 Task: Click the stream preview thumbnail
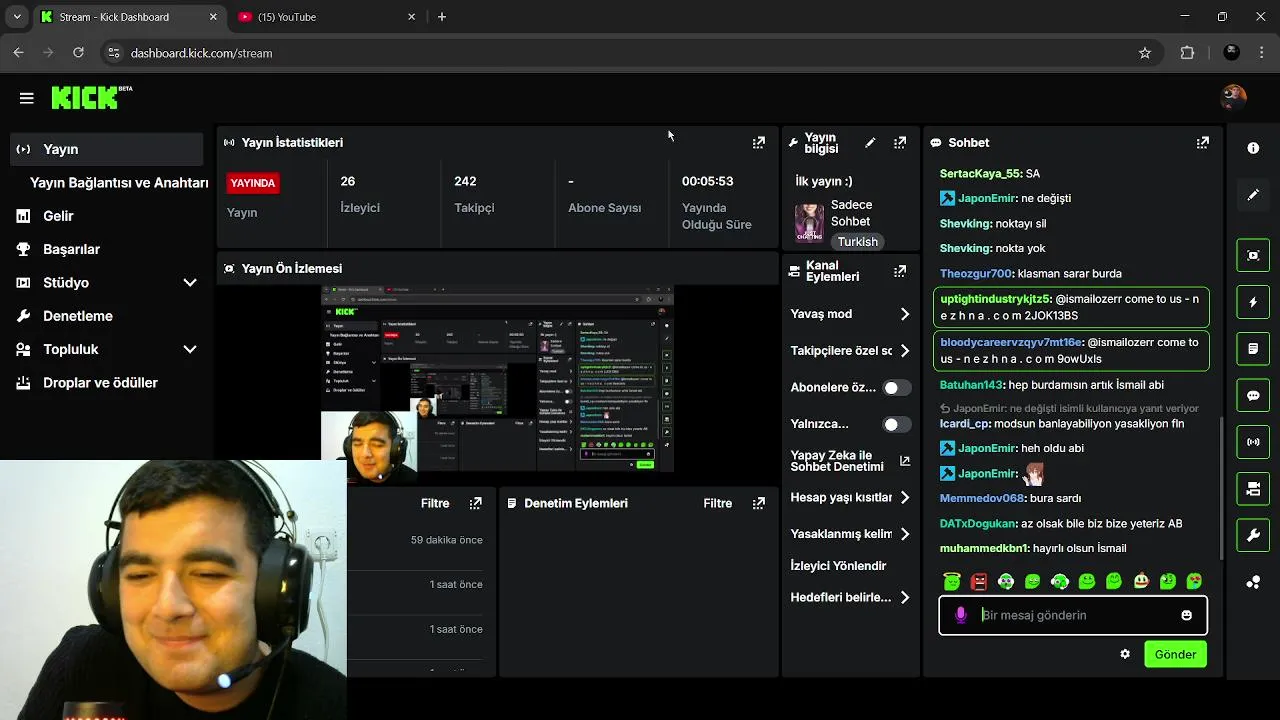[497, 379]
